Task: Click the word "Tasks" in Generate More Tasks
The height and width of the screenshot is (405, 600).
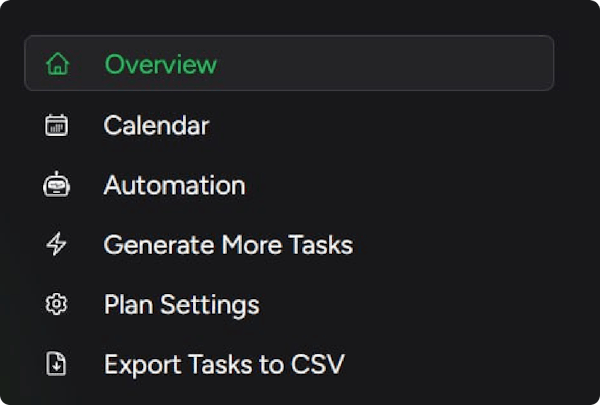Action: (x=320, y=245)
